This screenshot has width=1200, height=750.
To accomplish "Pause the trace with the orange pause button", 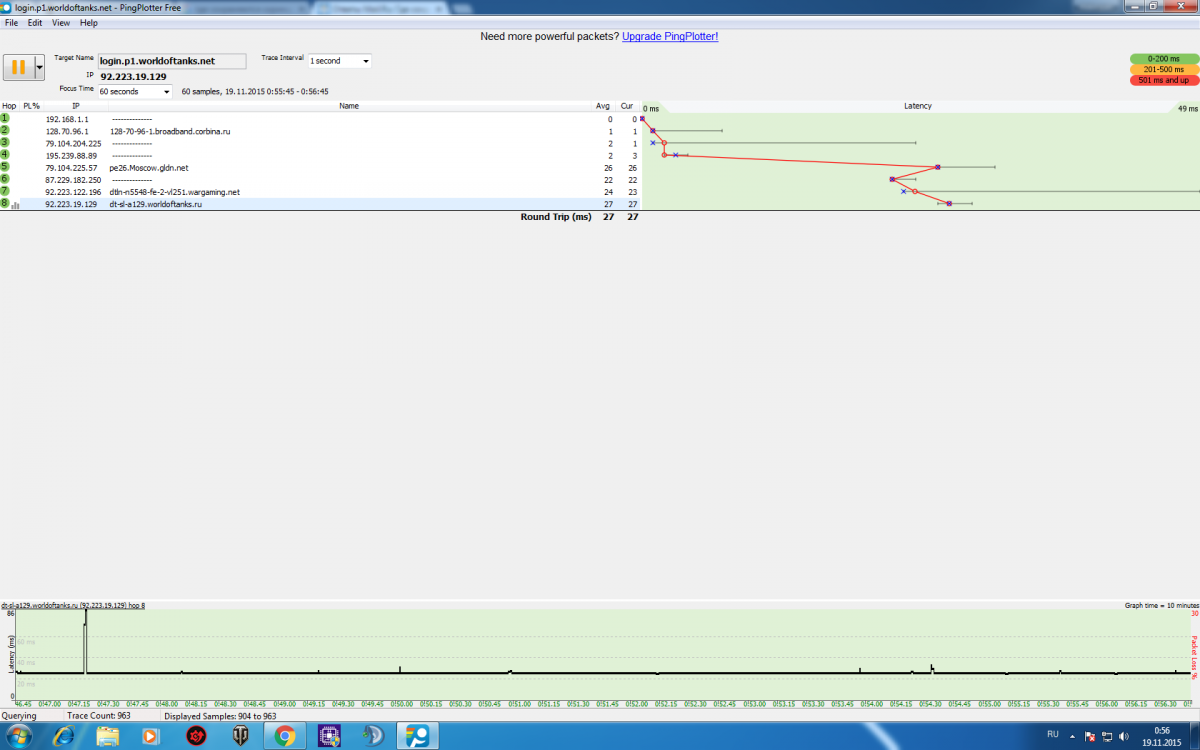I will pos(18,67).
